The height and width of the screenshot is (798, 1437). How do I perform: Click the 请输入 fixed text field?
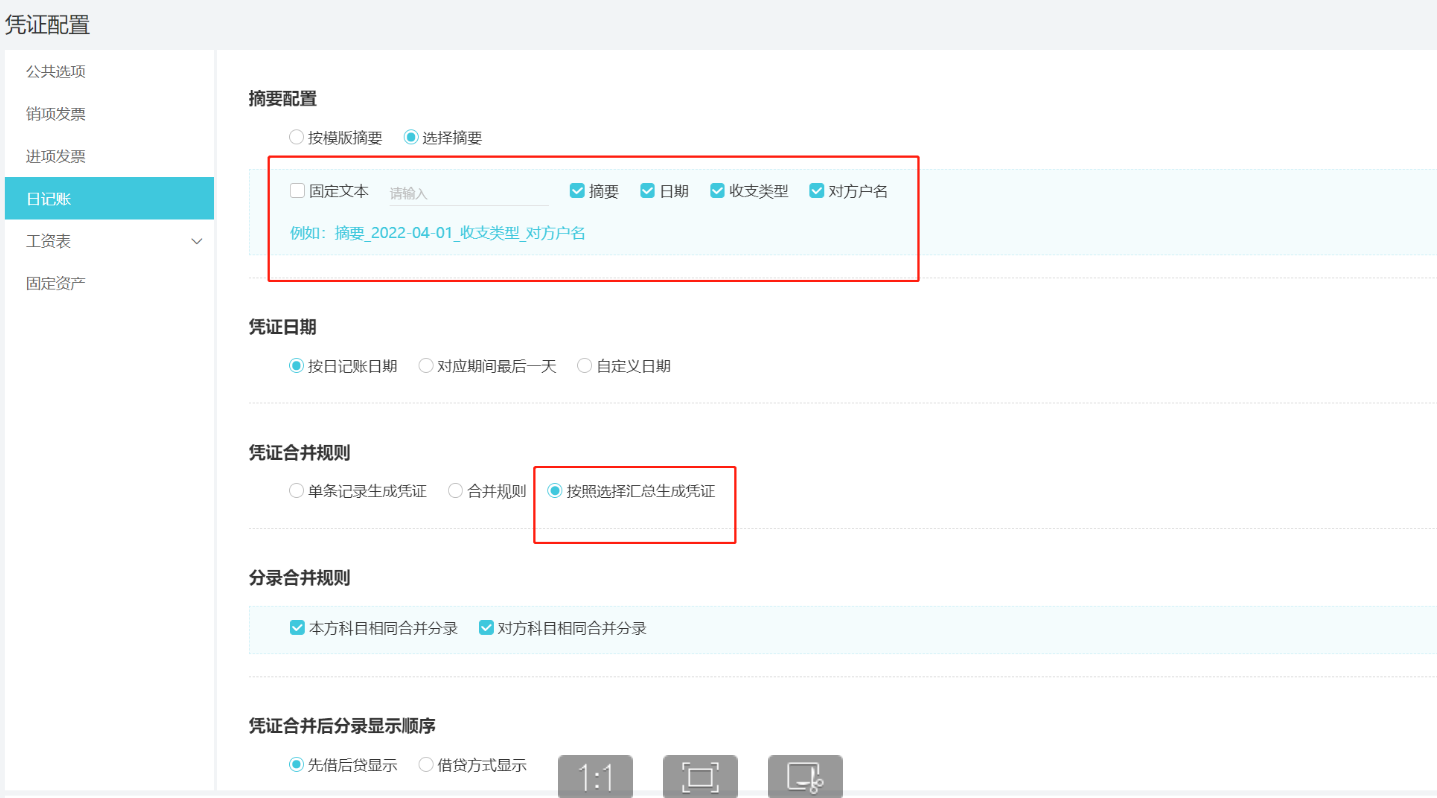468,193
